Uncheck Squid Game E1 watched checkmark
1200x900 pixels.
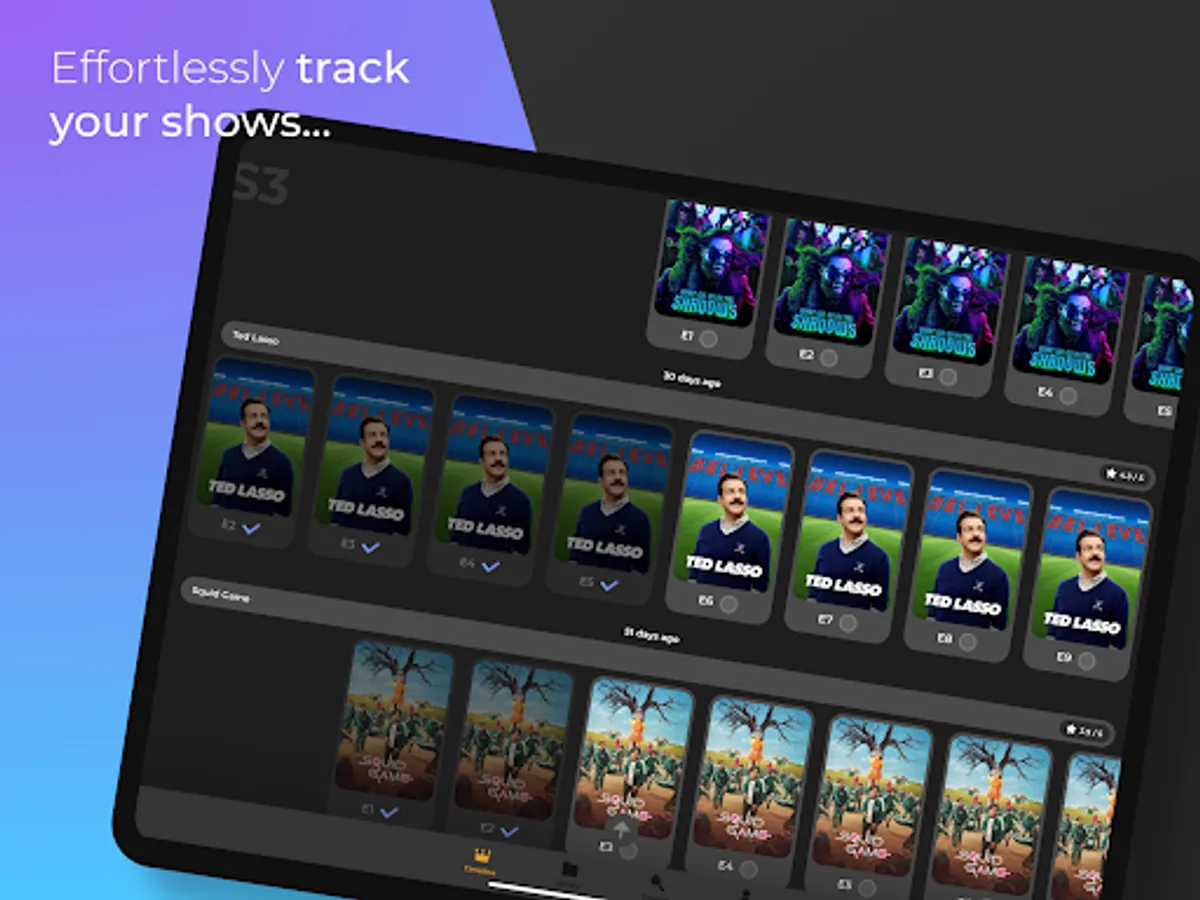[389, 812]
